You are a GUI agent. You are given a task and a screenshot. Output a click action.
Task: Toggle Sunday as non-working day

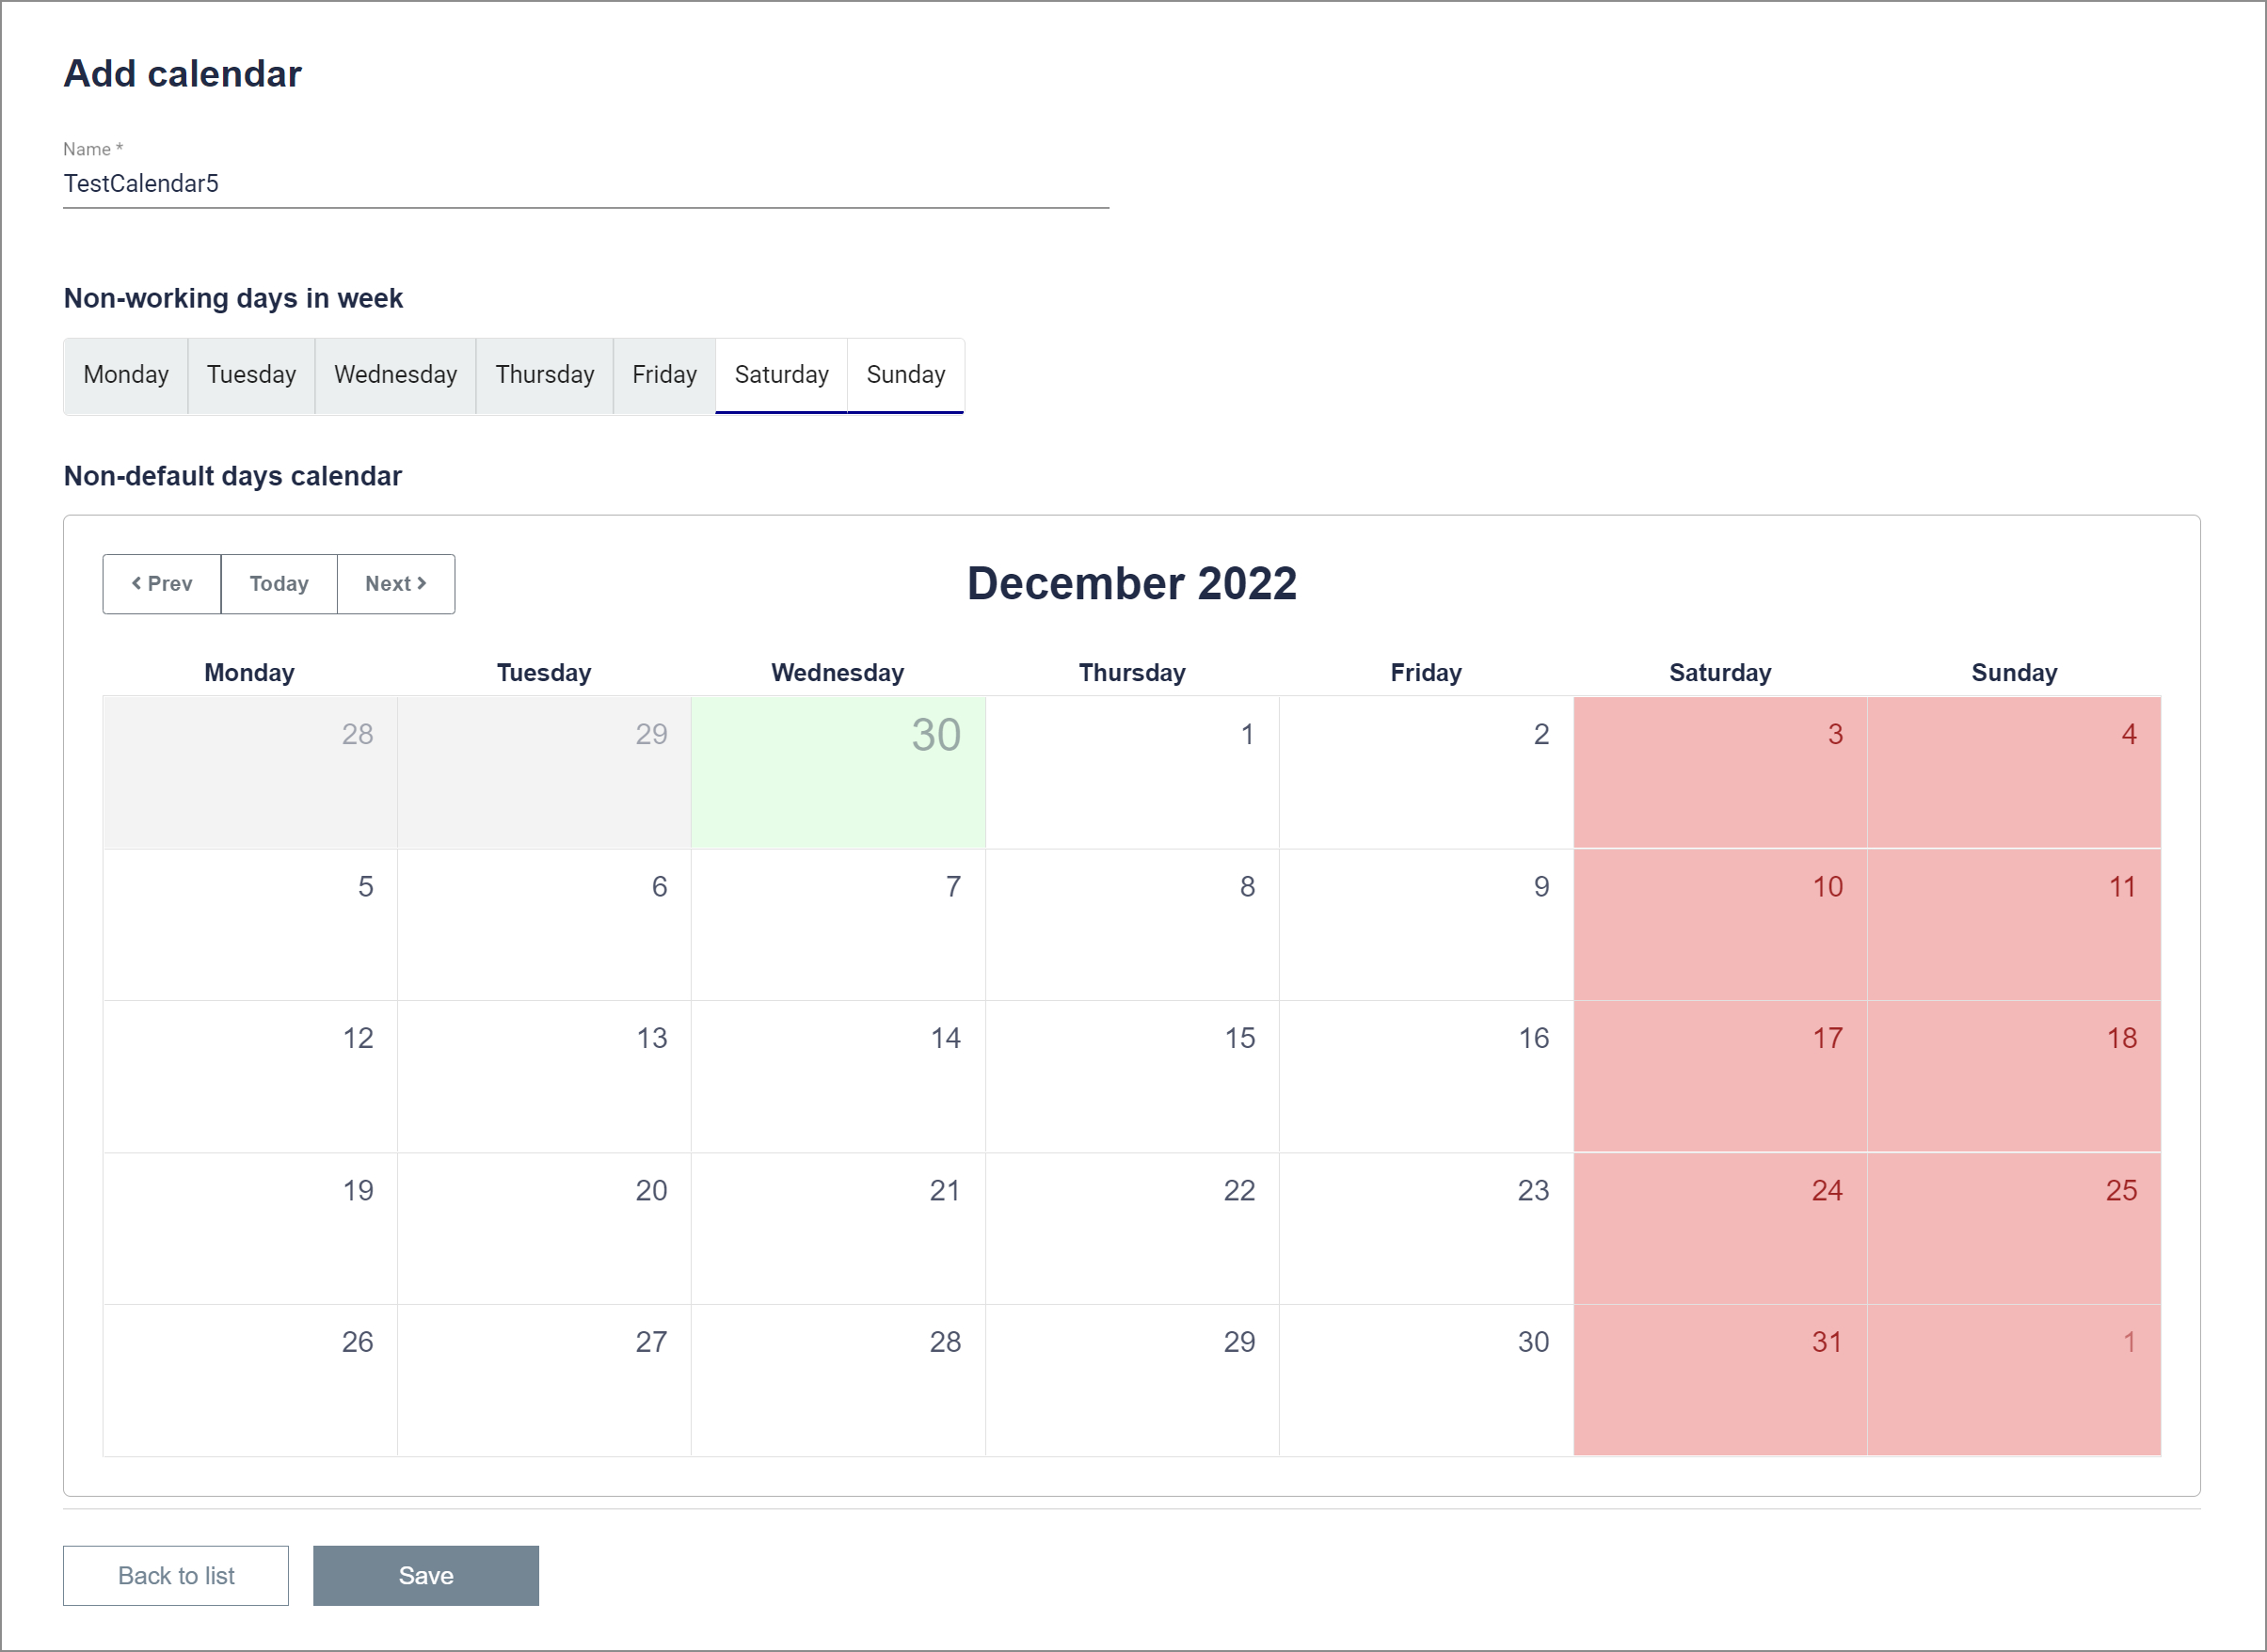[902, 373]
